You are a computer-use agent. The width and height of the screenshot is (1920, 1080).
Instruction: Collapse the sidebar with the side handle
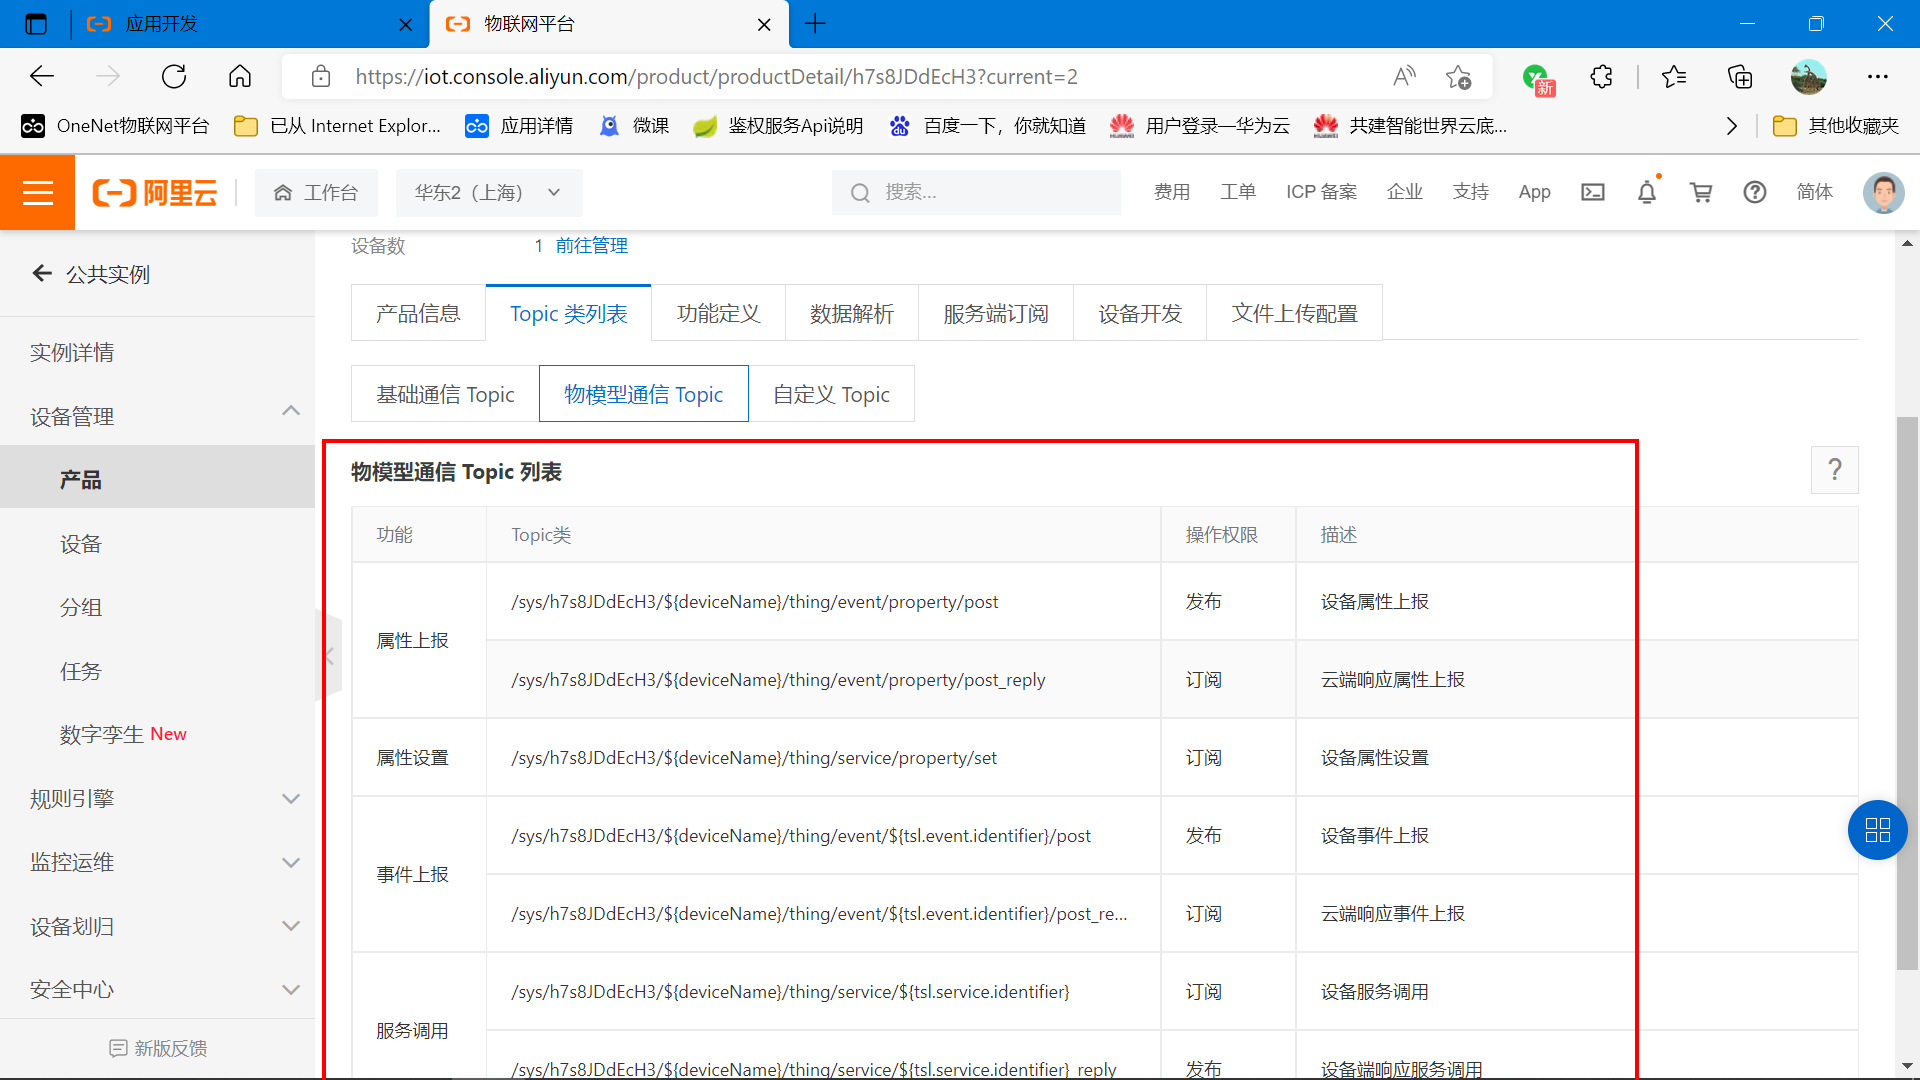pyautogui.click(x=329, y=656)
